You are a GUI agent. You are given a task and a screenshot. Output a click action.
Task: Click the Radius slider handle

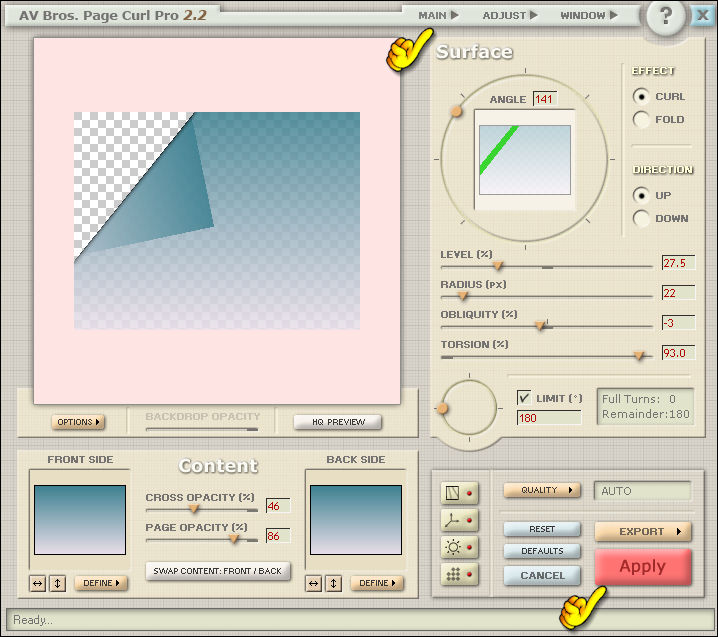coord(463,296)
